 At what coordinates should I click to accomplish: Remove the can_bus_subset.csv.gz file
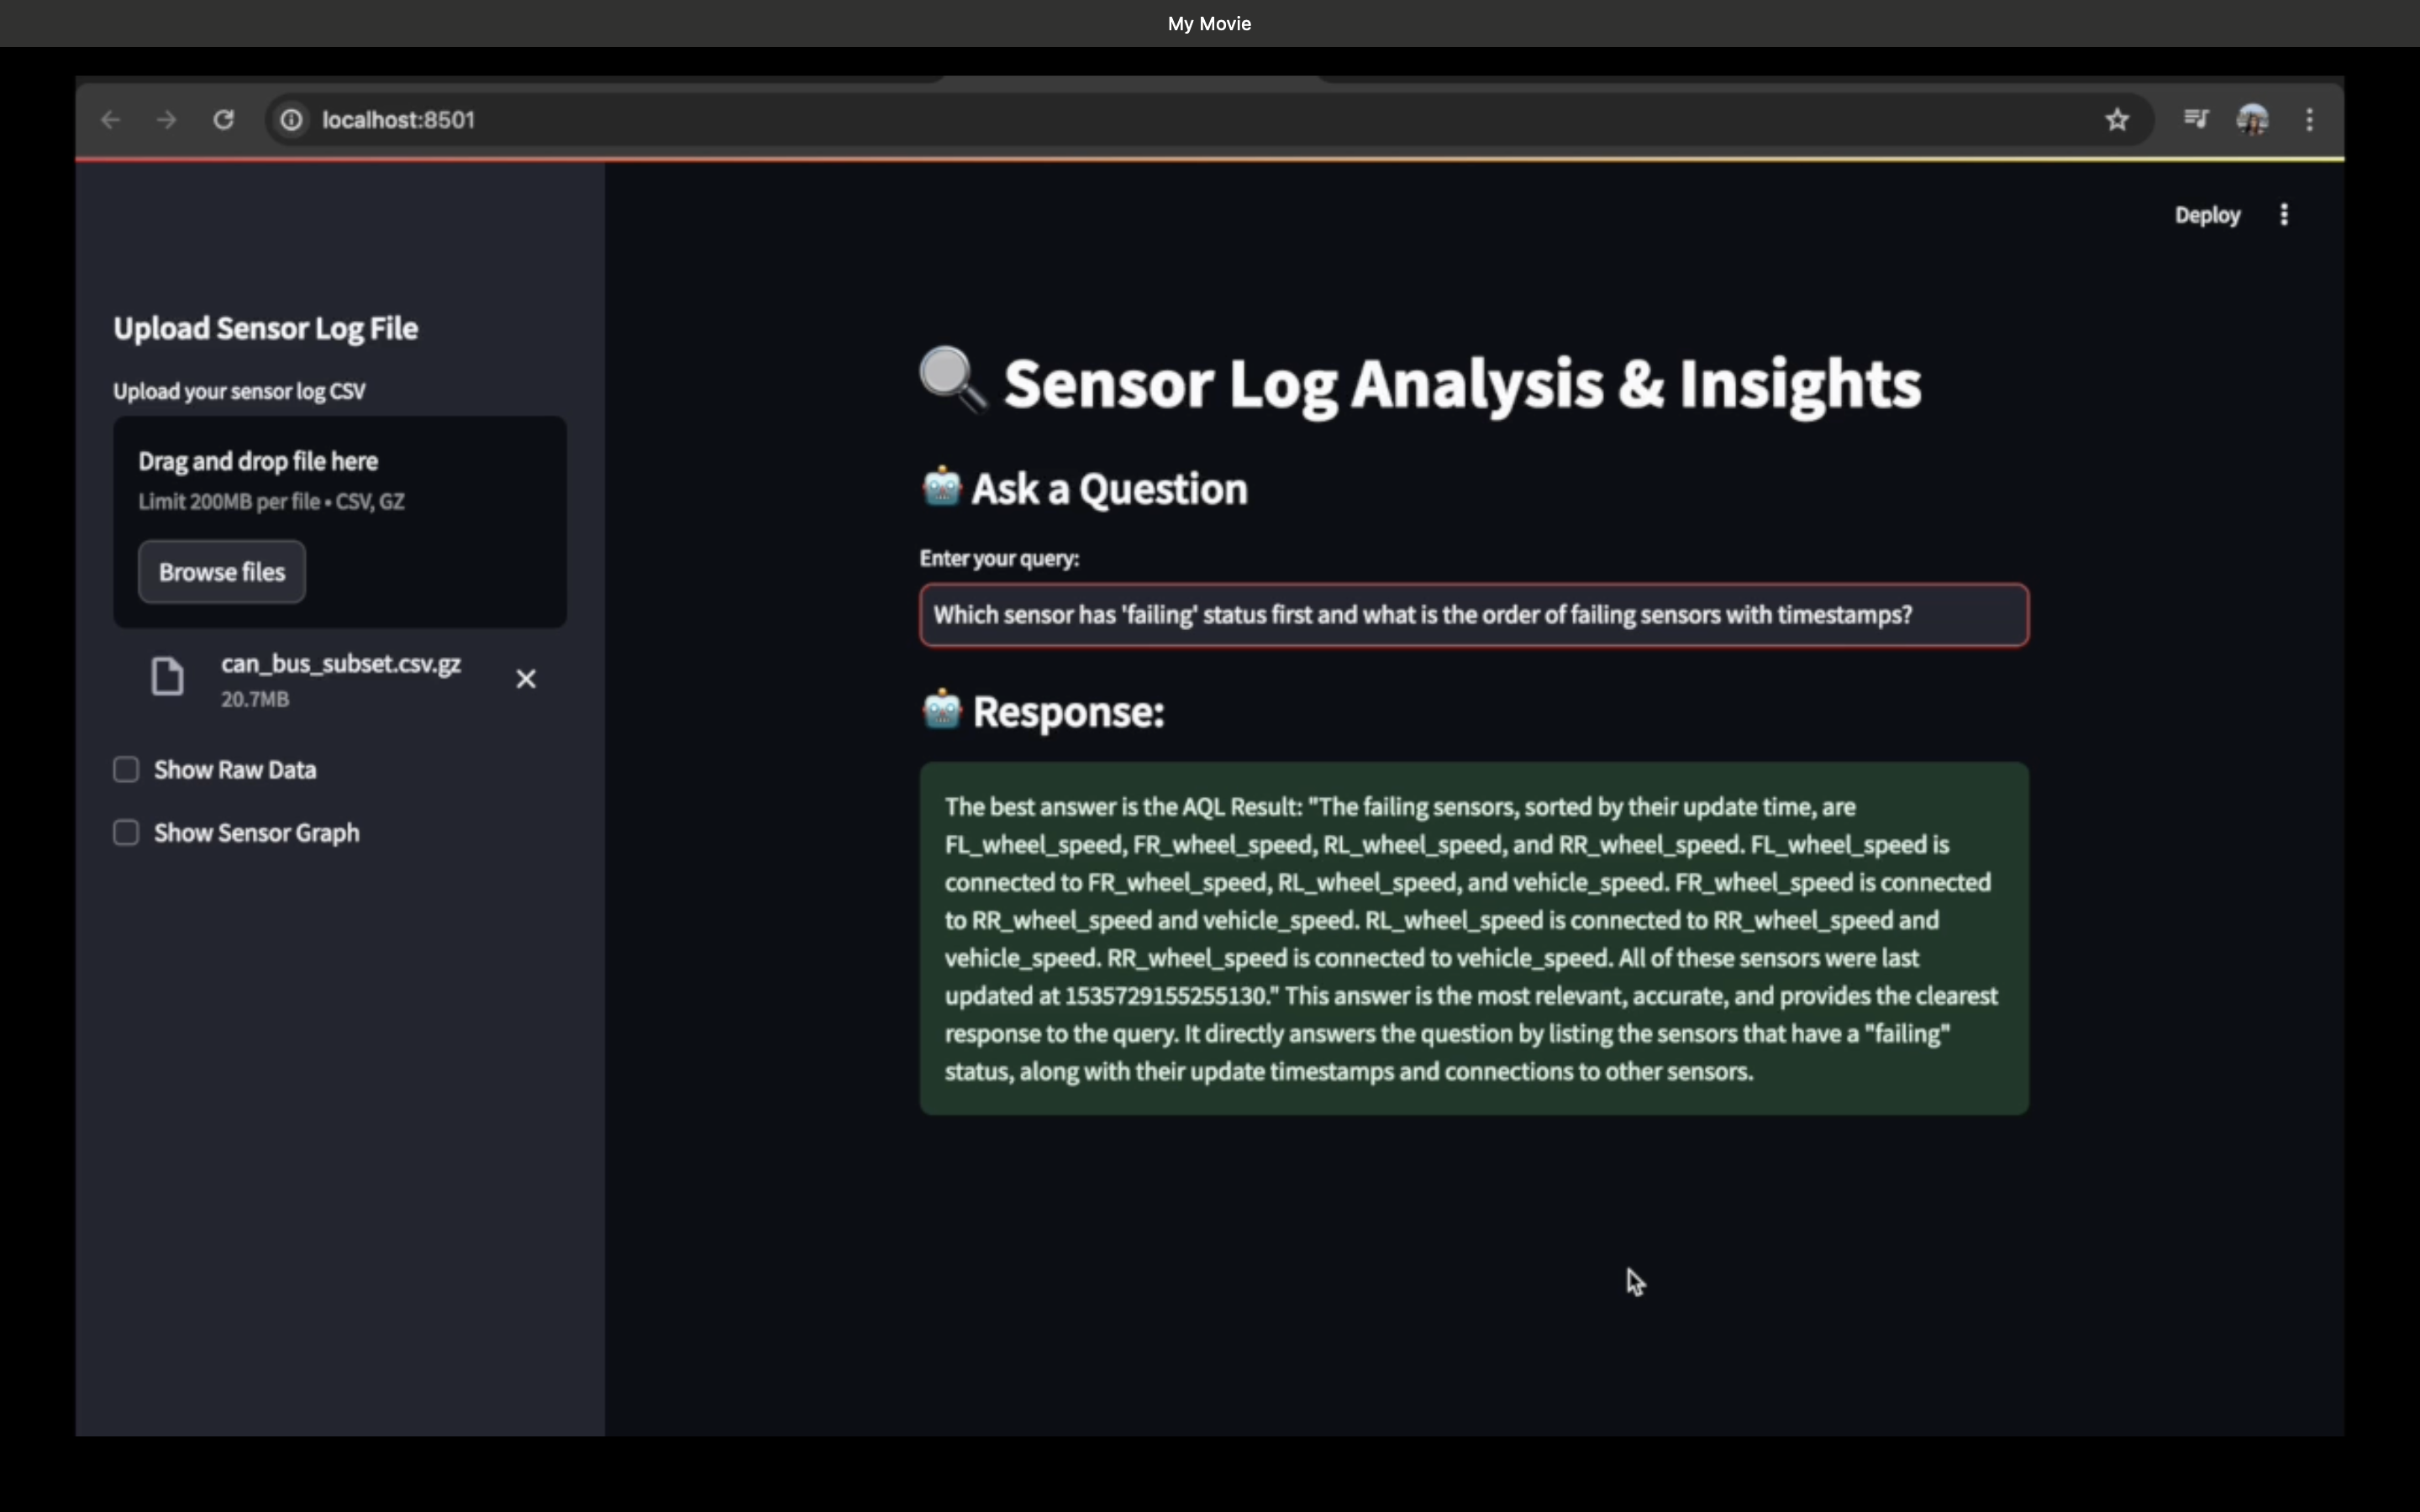(x=526, y=679)
